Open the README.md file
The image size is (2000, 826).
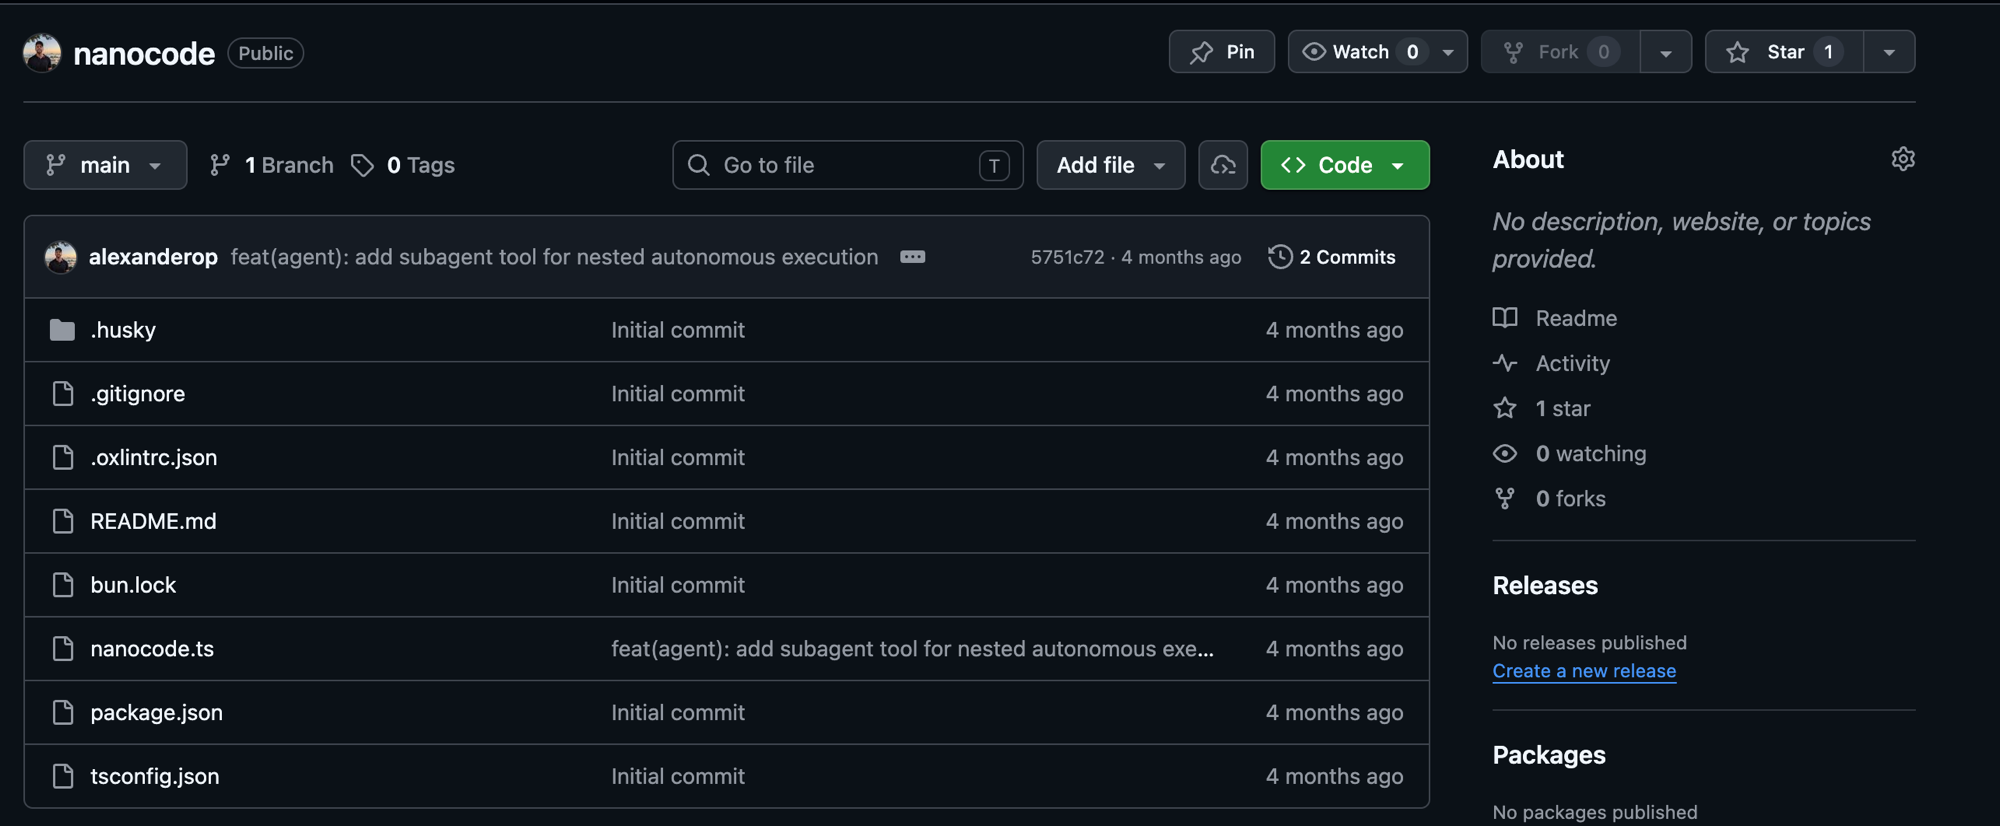tap(153, 521)
